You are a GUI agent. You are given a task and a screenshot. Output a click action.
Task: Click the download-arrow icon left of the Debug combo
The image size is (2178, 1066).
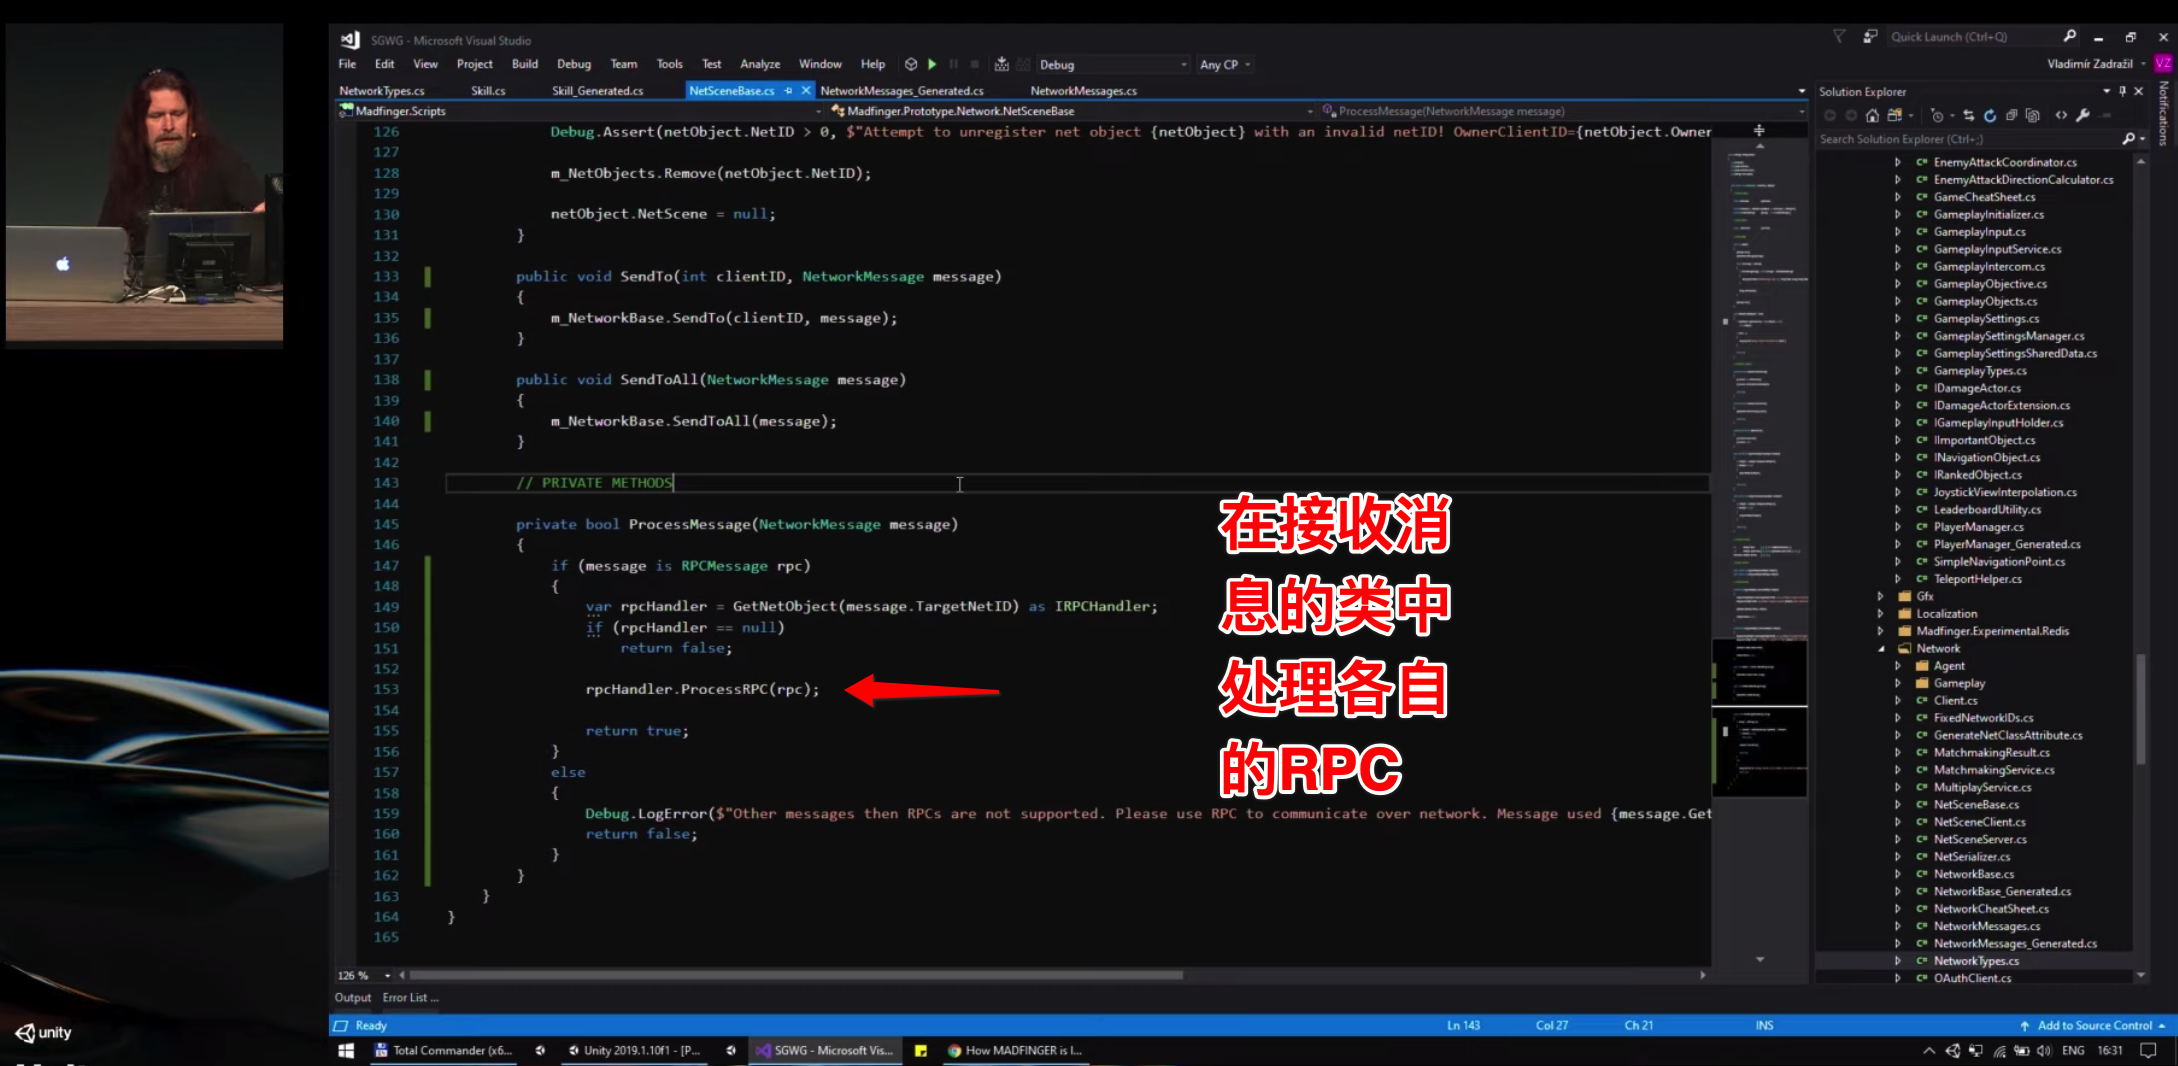coord(1001,64)
